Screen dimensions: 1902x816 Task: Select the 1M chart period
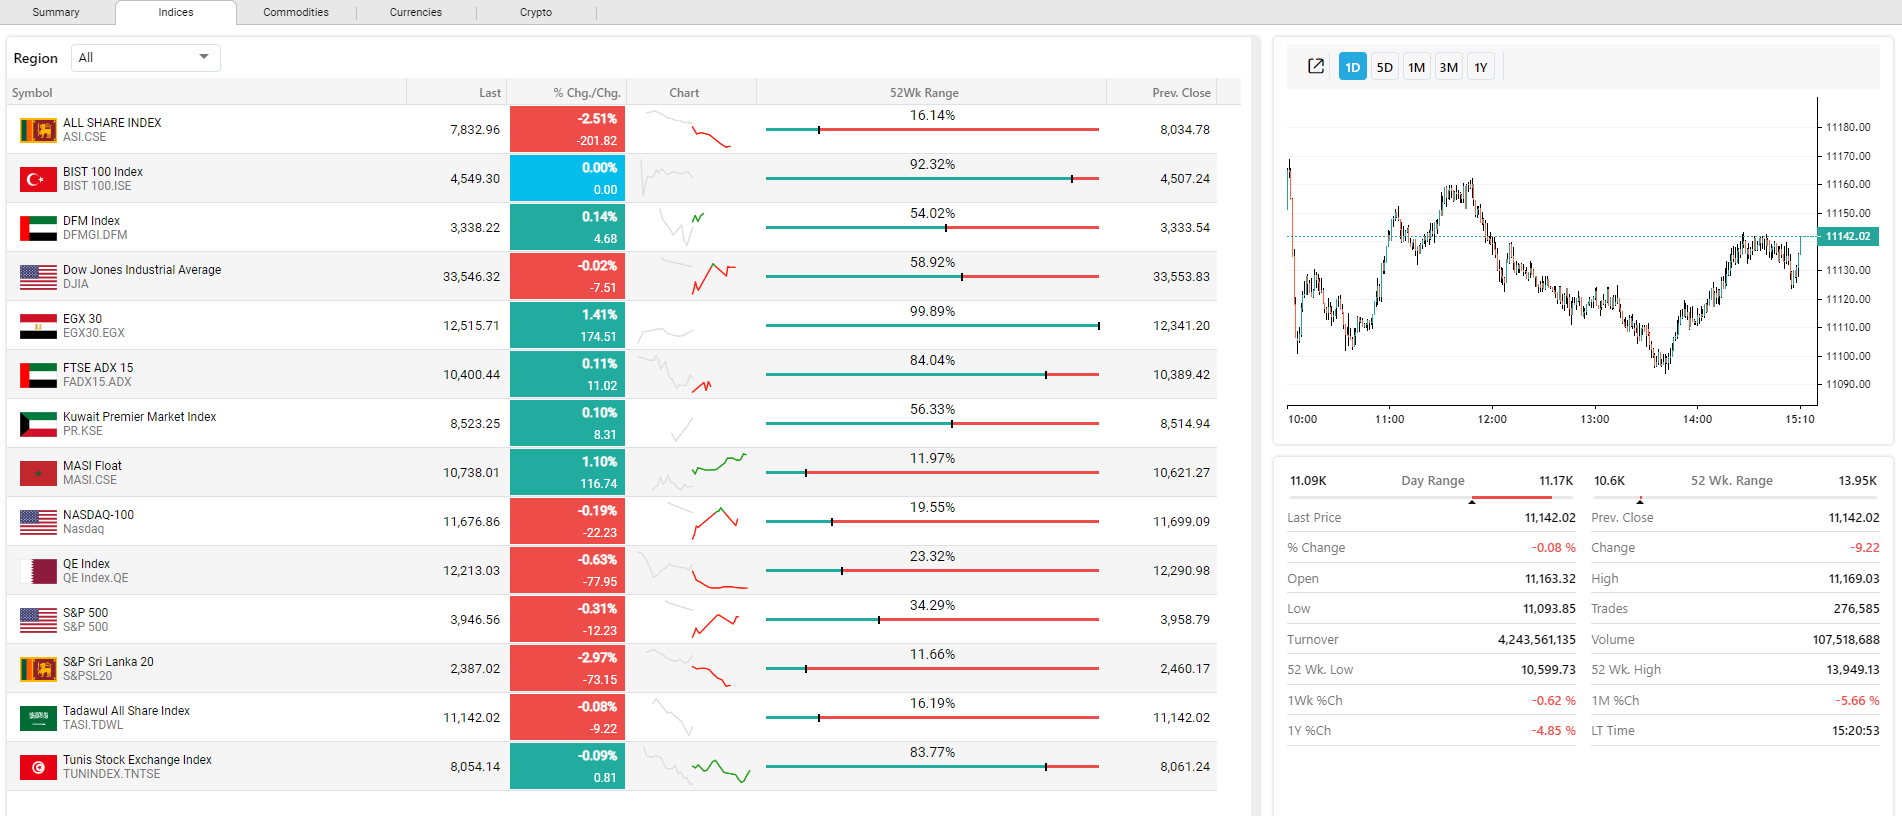[1416, 67]
